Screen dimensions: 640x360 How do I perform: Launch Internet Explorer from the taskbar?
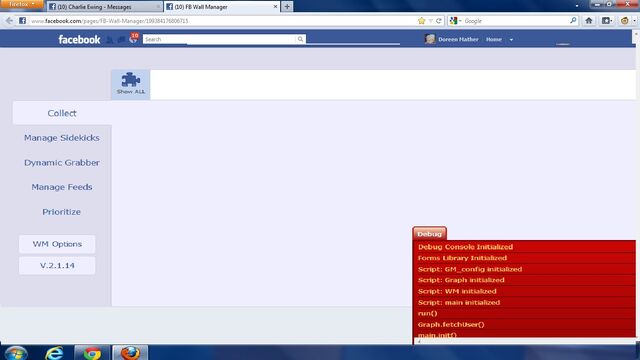tap(54, 353)
